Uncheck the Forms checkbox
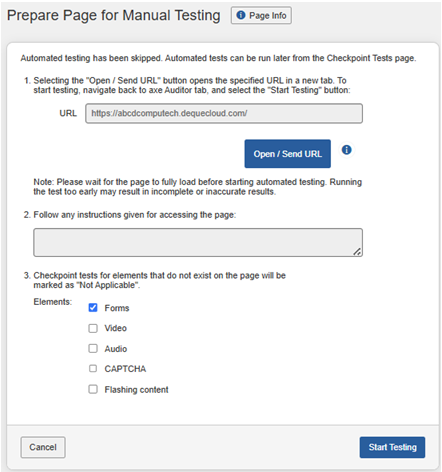Viewport: 442px width, 472px height. (93, 307)
